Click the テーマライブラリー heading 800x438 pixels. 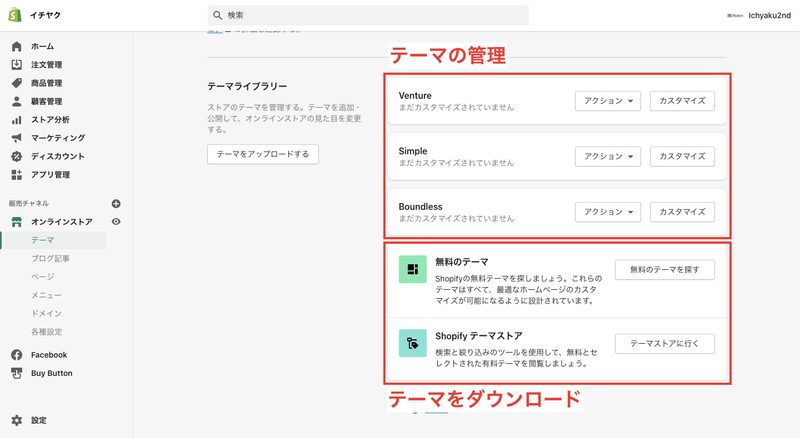[x=247, y=86]
